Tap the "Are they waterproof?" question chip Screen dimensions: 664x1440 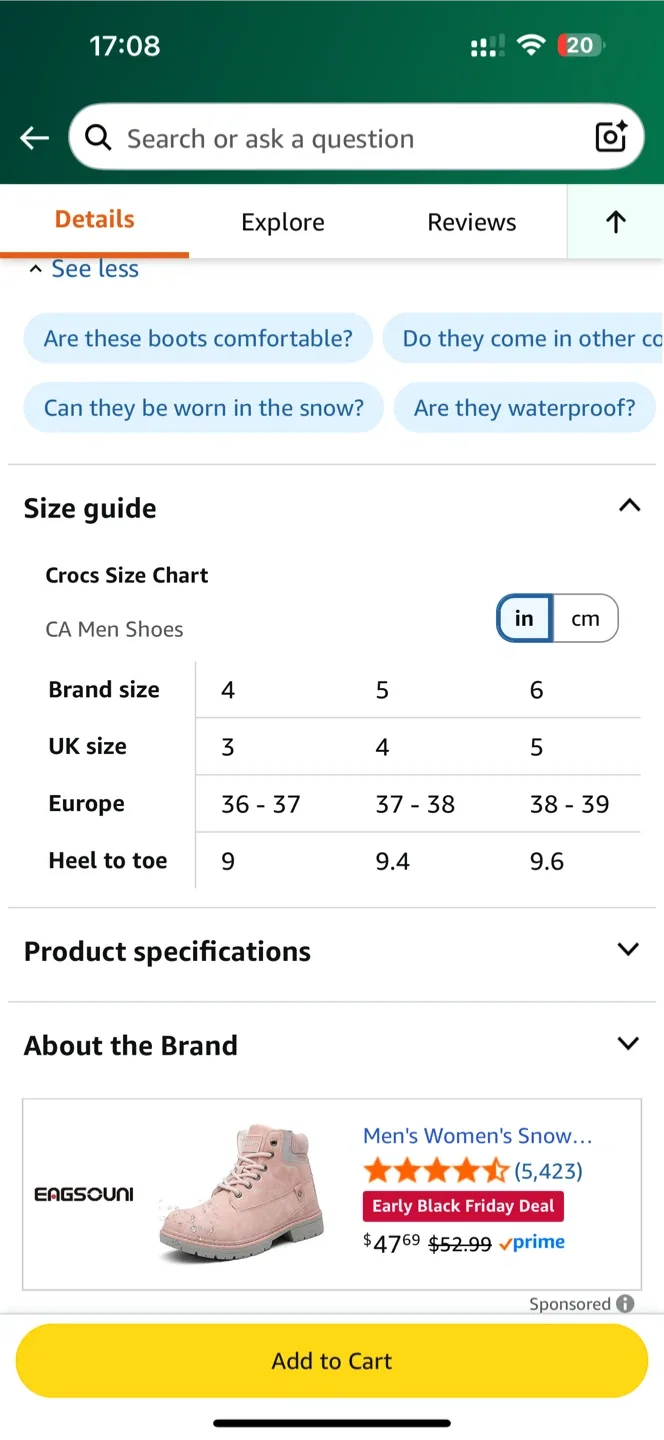point(524,407)
